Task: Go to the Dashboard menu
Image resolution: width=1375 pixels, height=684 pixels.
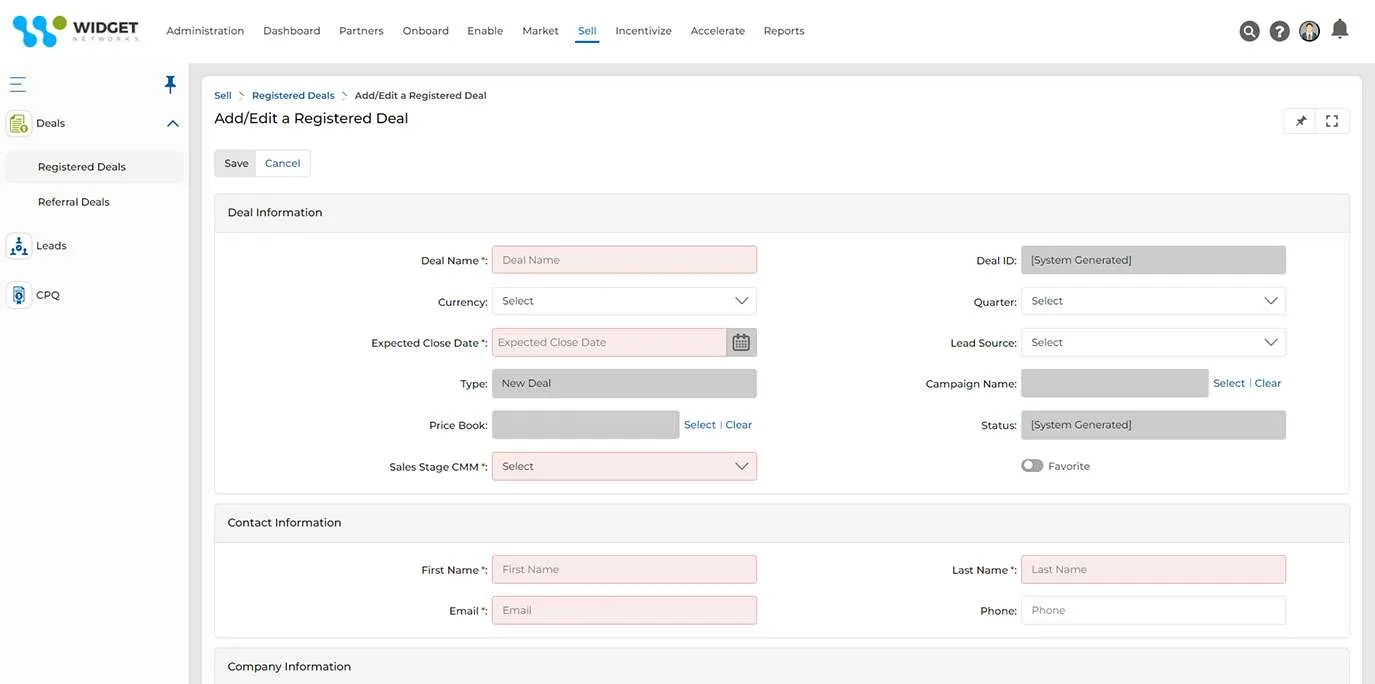Action: (292, 31)
